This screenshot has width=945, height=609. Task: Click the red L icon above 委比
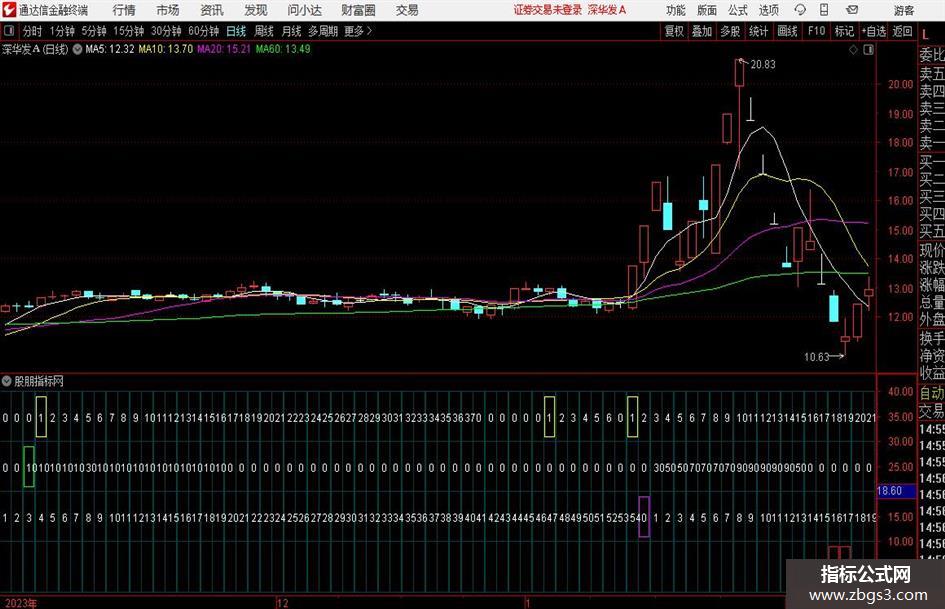(925, 35)
